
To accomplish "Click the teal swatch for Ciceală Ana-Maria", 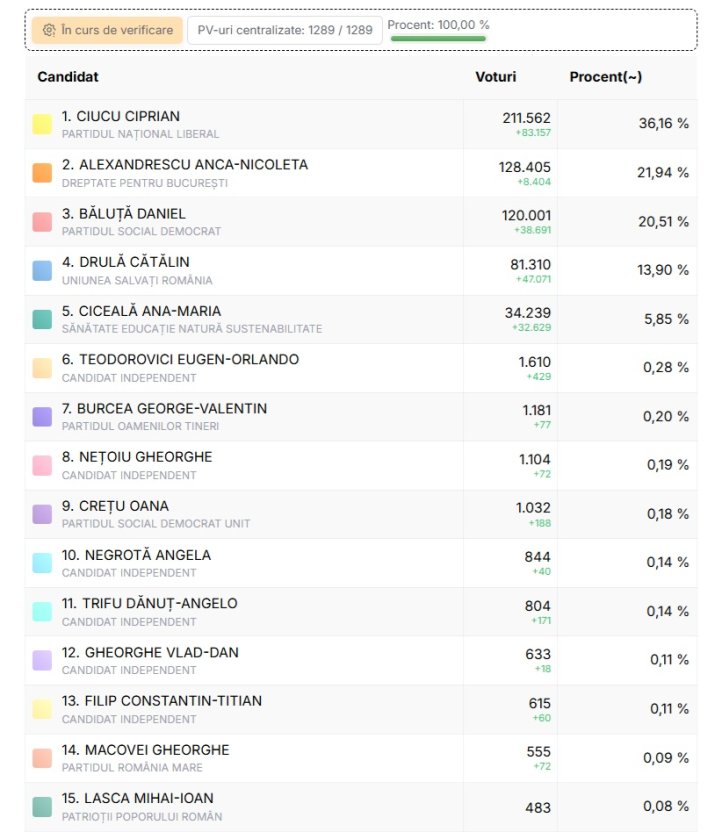I will tap(42, 319).
